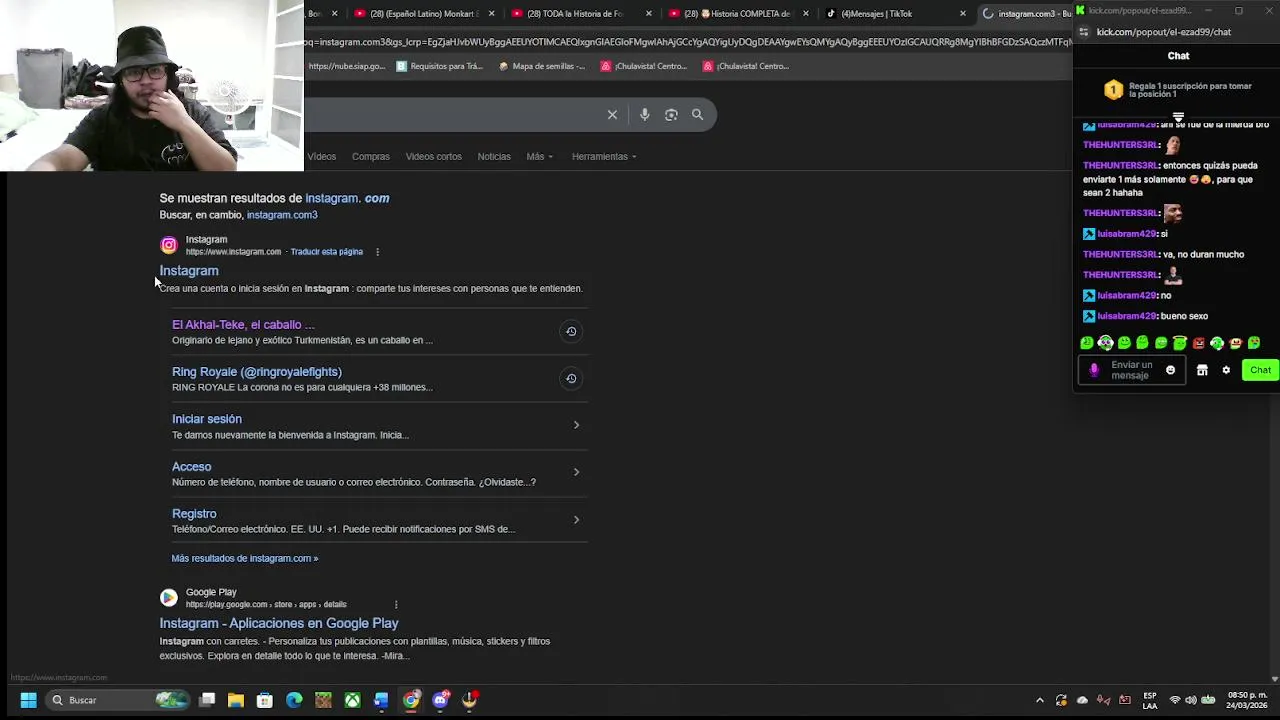Click the green Chat send button

[x=1260, y=370]
